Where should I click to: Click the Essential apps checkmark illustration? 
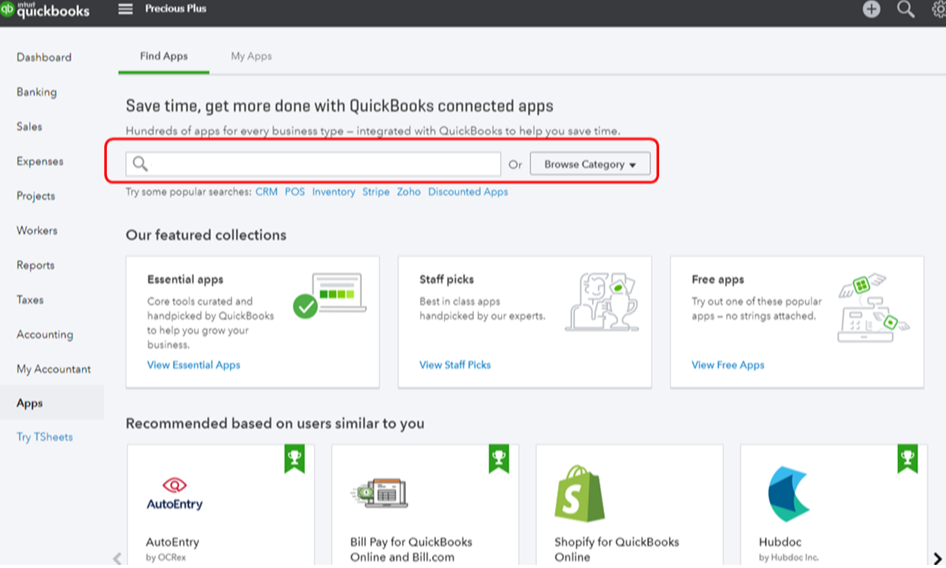[329, 296]
